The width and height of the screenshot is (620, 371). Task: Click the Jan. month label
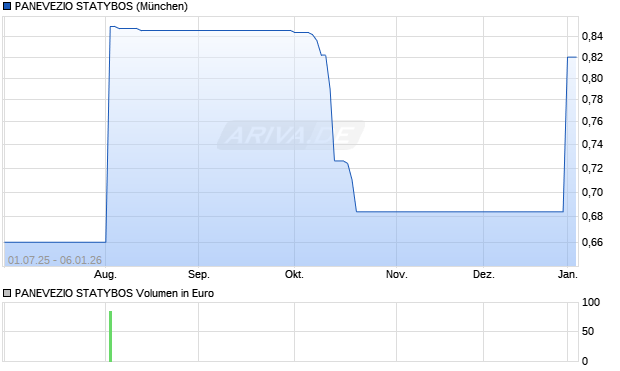click(x=568, y=274)
